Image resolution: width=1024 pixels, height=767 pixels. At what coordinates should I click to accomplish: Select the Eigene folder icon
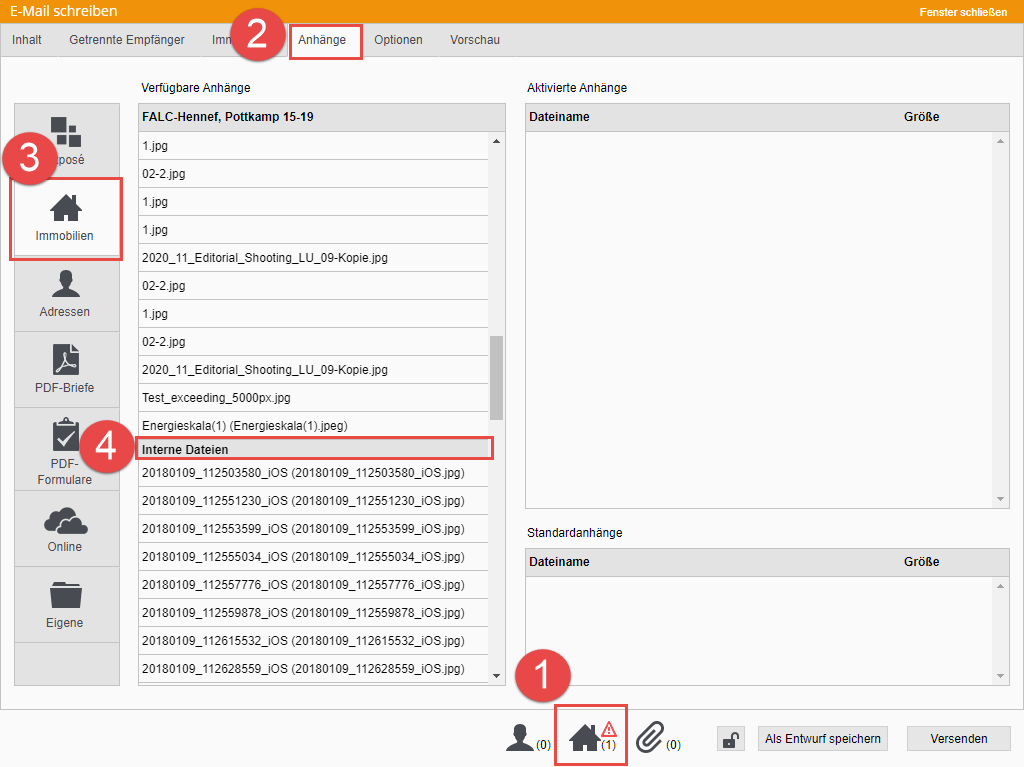pos(66,605)
